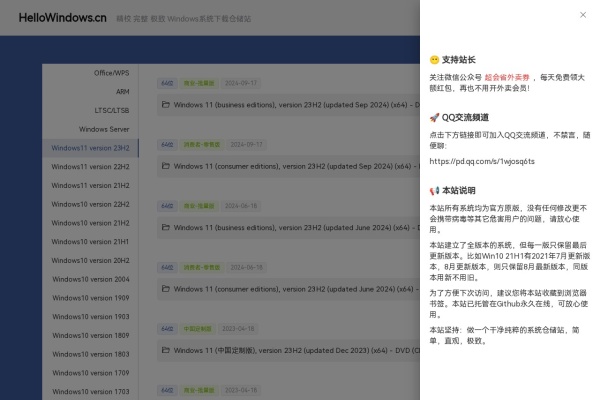The width and height of the screenshot is (600, 400).
Task: Click the rocket icon beside QQ交流频道
Action: click(x=434, y=117)
